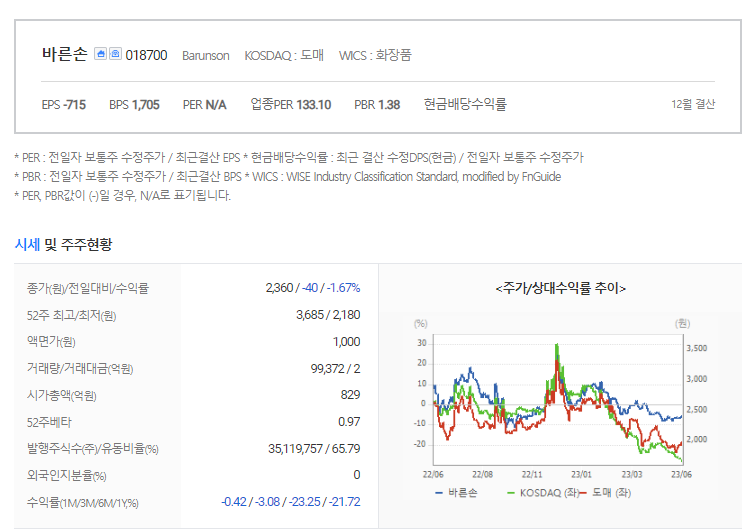Image resolution: width=744 pixels, height=532 pixels.
Task: Click the 시가총액(억원) row label
Action: click(x=62, y=395)
